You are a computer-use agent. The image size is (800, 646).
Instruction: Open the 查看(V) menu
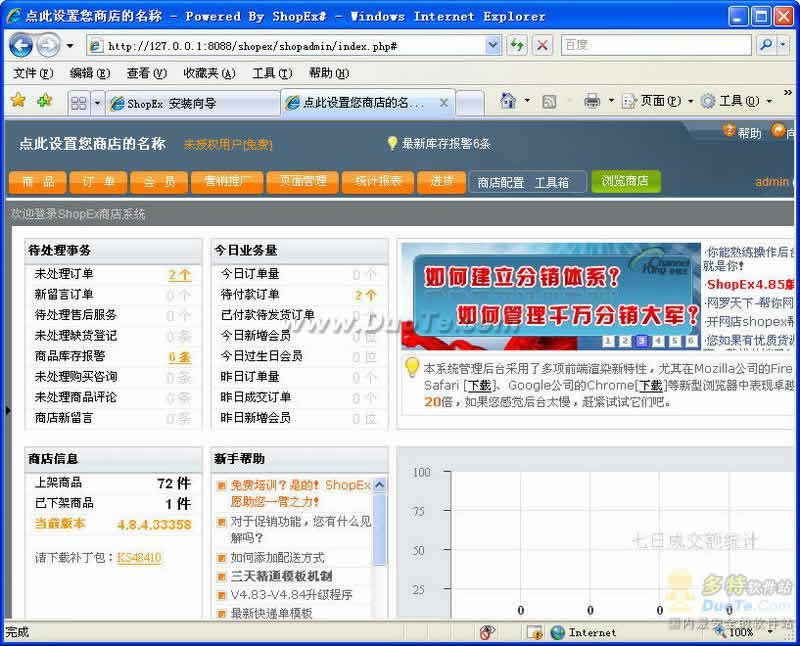(x=146, y=73)
